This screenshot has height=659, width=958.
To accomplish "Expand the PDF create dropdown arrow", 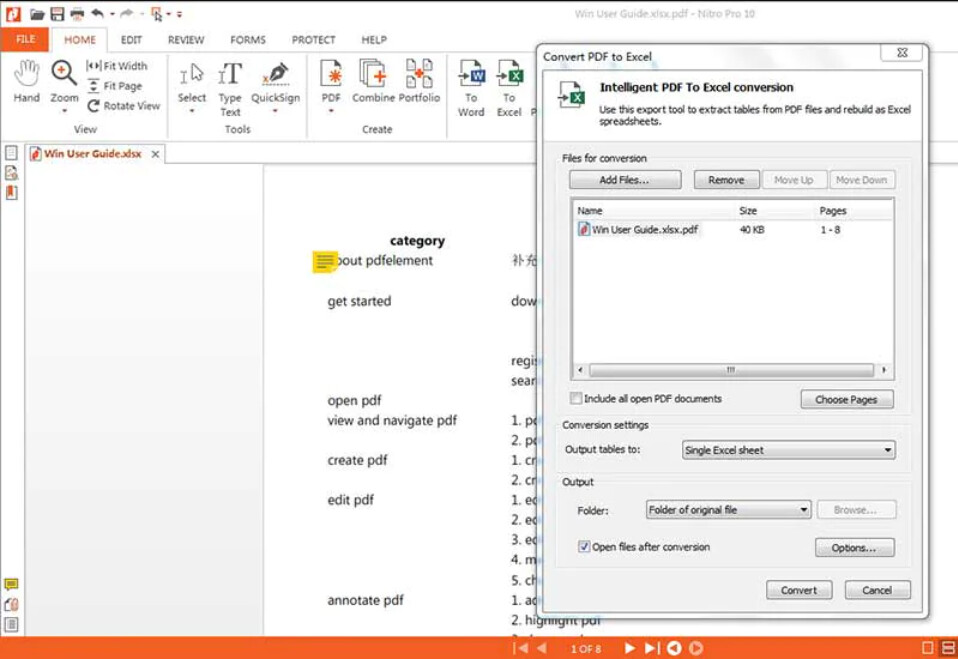I will click(331, 112).
